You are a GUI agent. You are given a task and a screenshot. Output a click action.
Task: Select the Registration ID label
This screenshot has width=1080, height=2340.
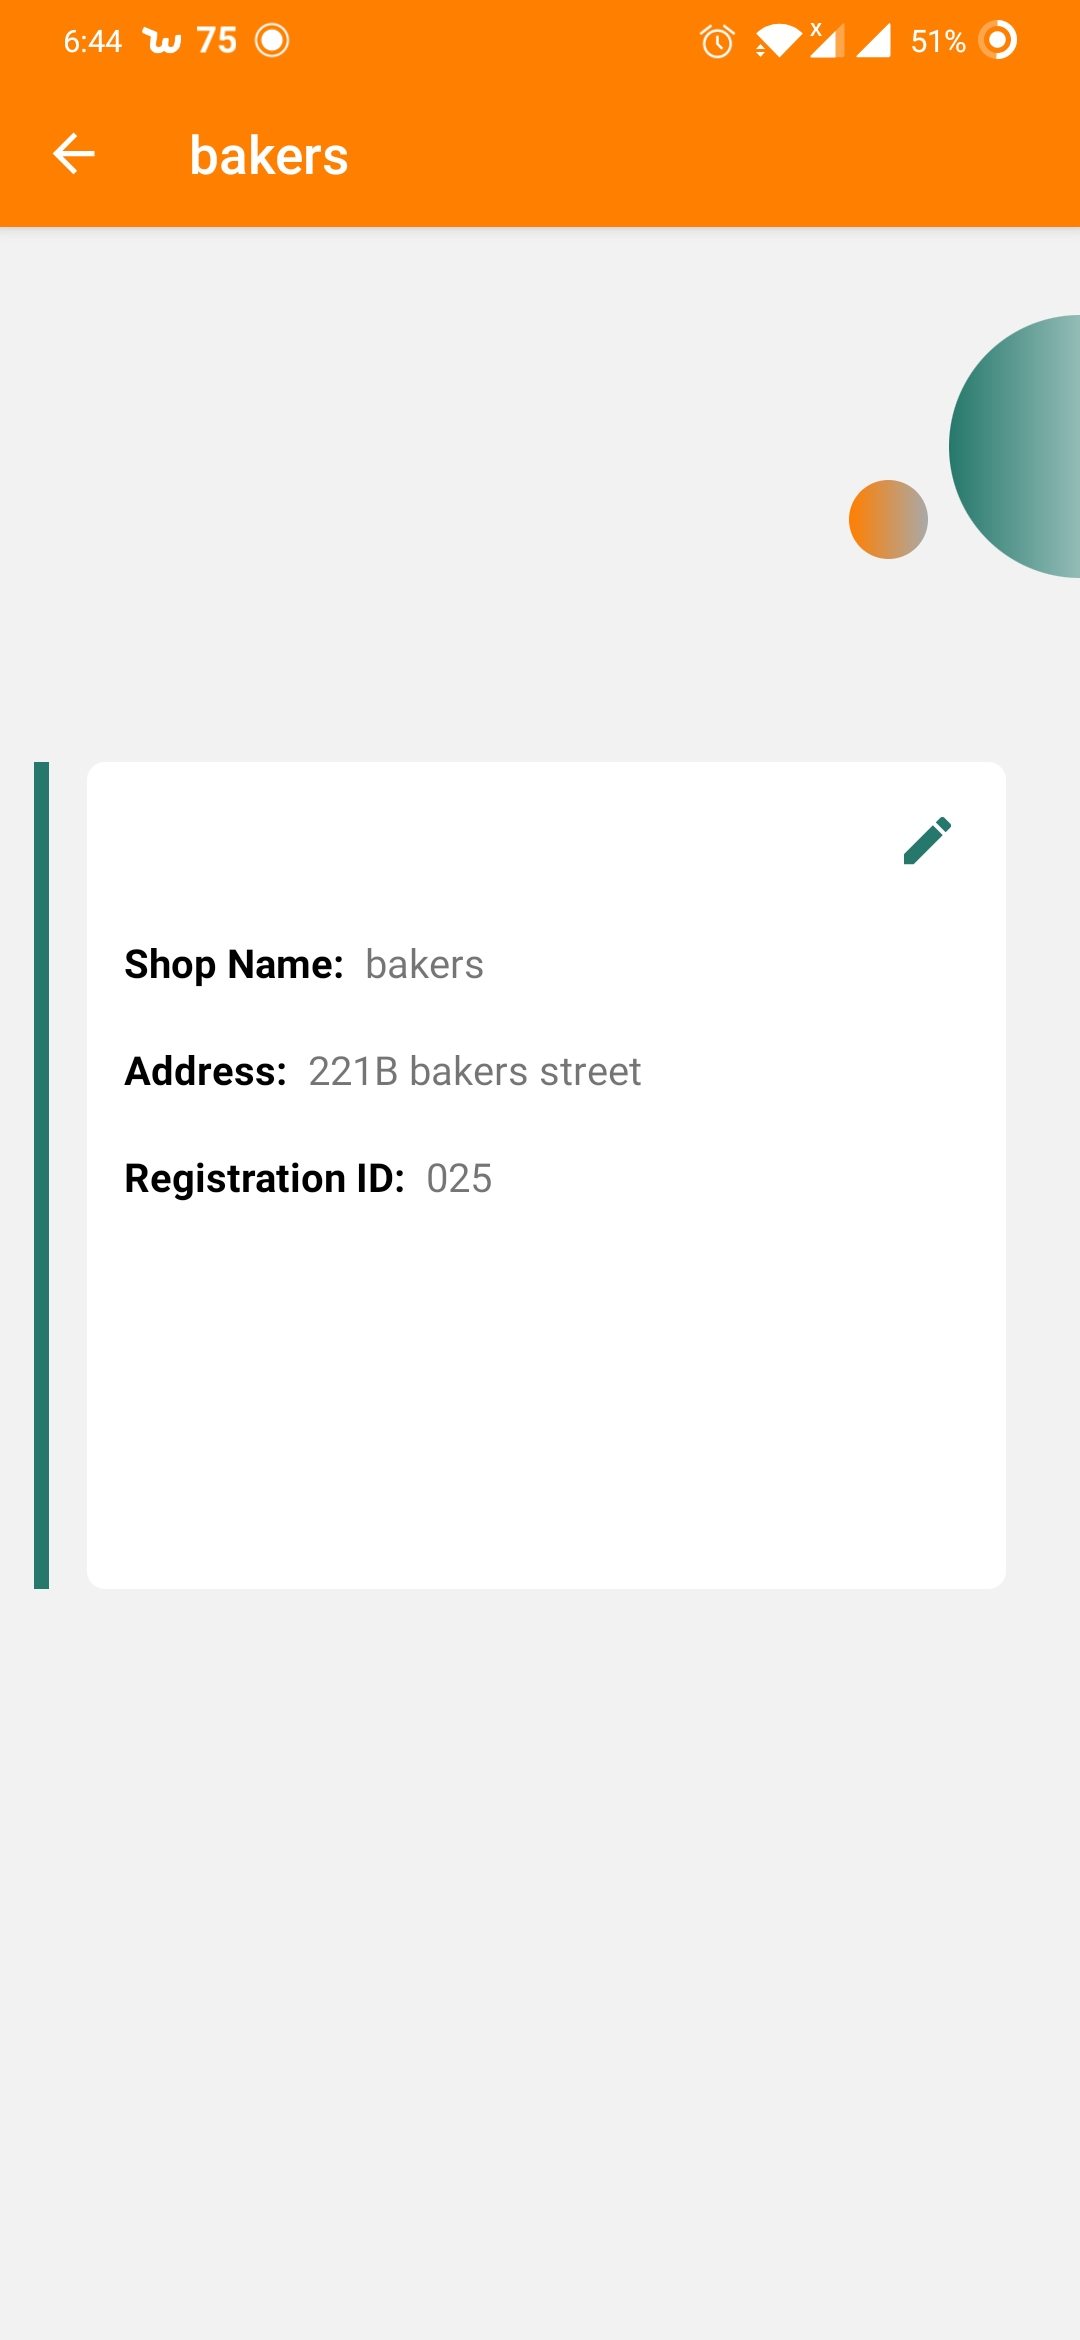[265, 1179]
